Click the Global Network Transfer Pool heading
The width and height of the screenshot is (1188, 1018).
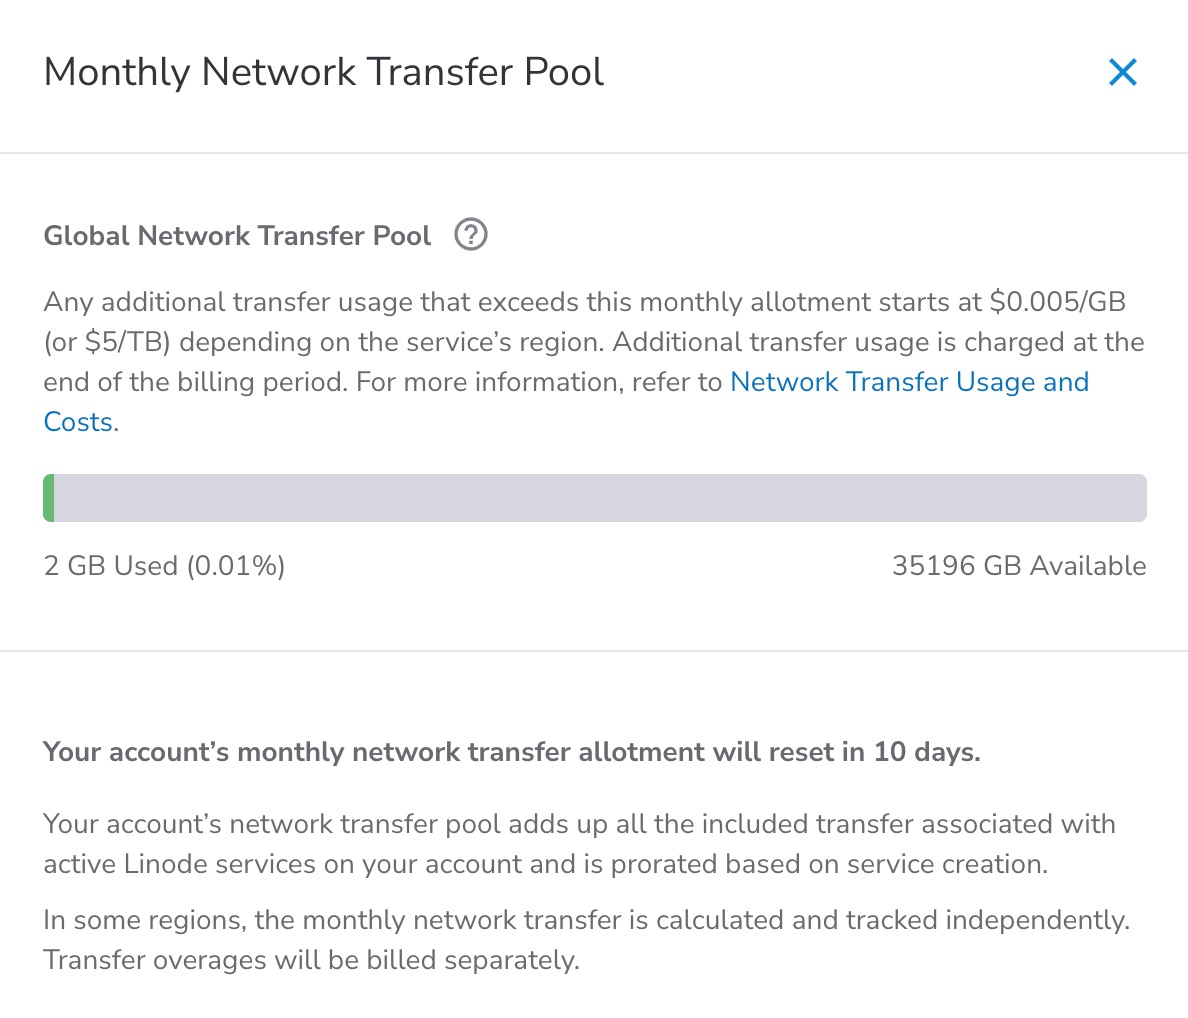[x=237, y=236]
